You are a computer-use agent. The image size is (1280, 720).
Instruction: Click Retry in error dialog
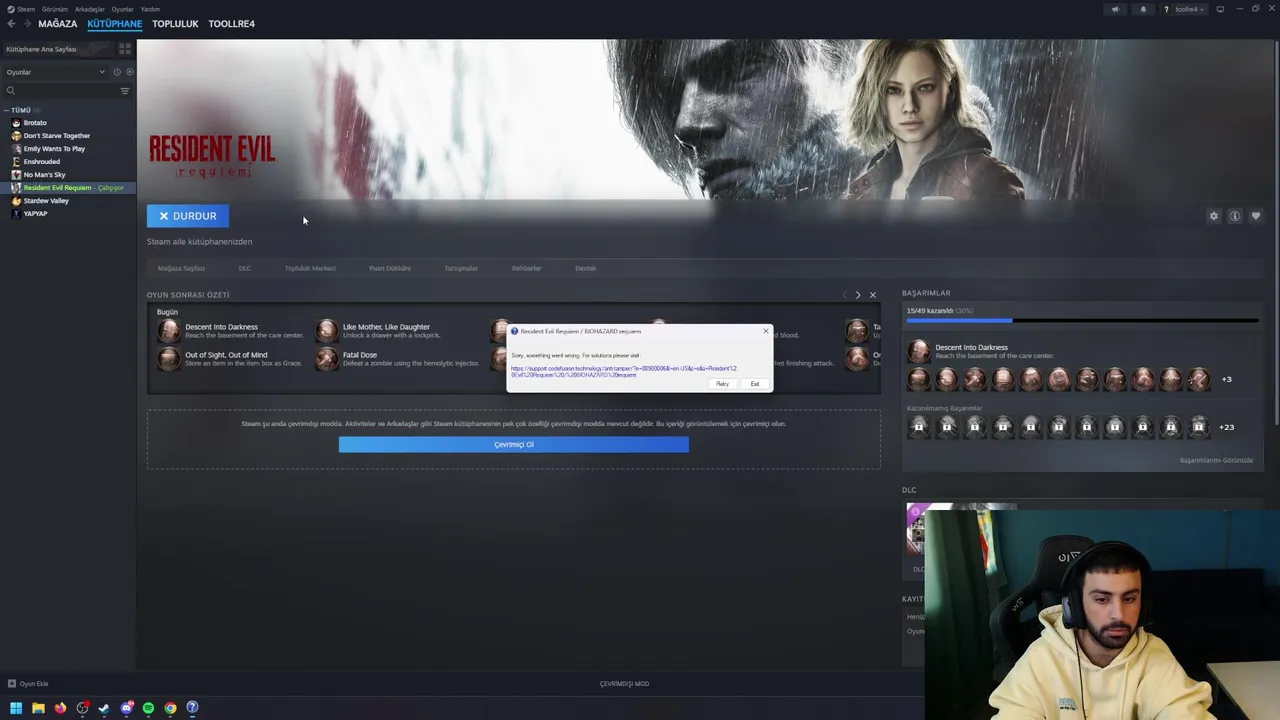click(722, 384)
